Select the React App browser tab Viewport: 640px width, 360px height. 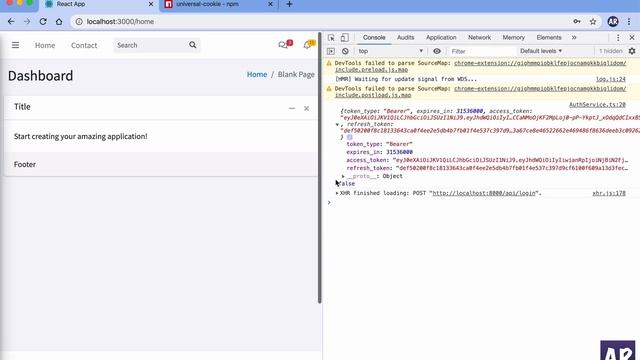[x=99, y=4]
